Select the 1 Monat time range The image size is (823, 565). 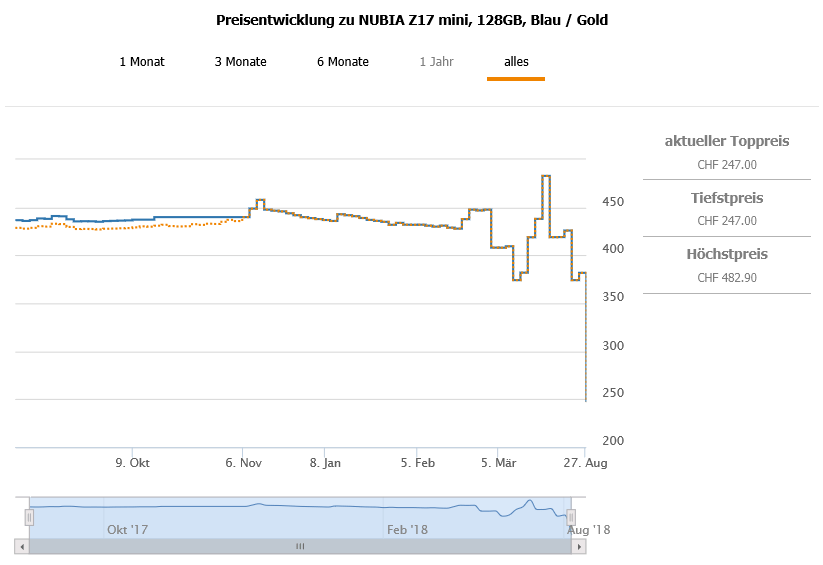tap(142, 62)
